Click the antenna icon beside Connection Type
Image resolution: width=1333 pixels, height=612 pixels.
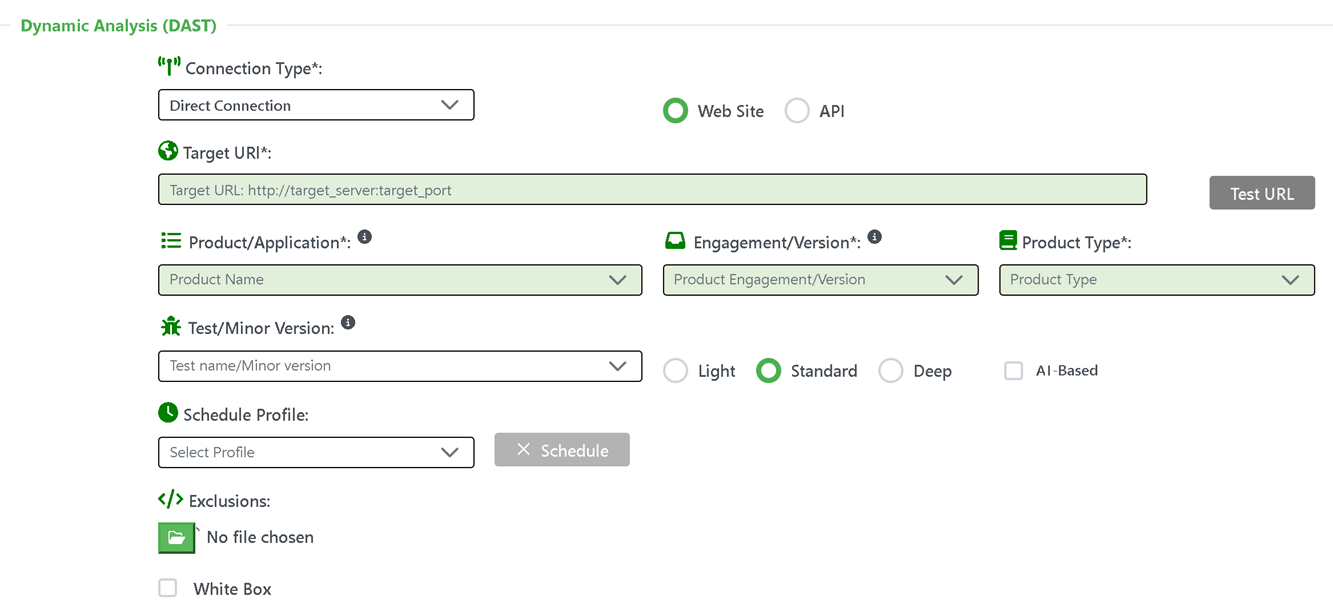point(169,67)
